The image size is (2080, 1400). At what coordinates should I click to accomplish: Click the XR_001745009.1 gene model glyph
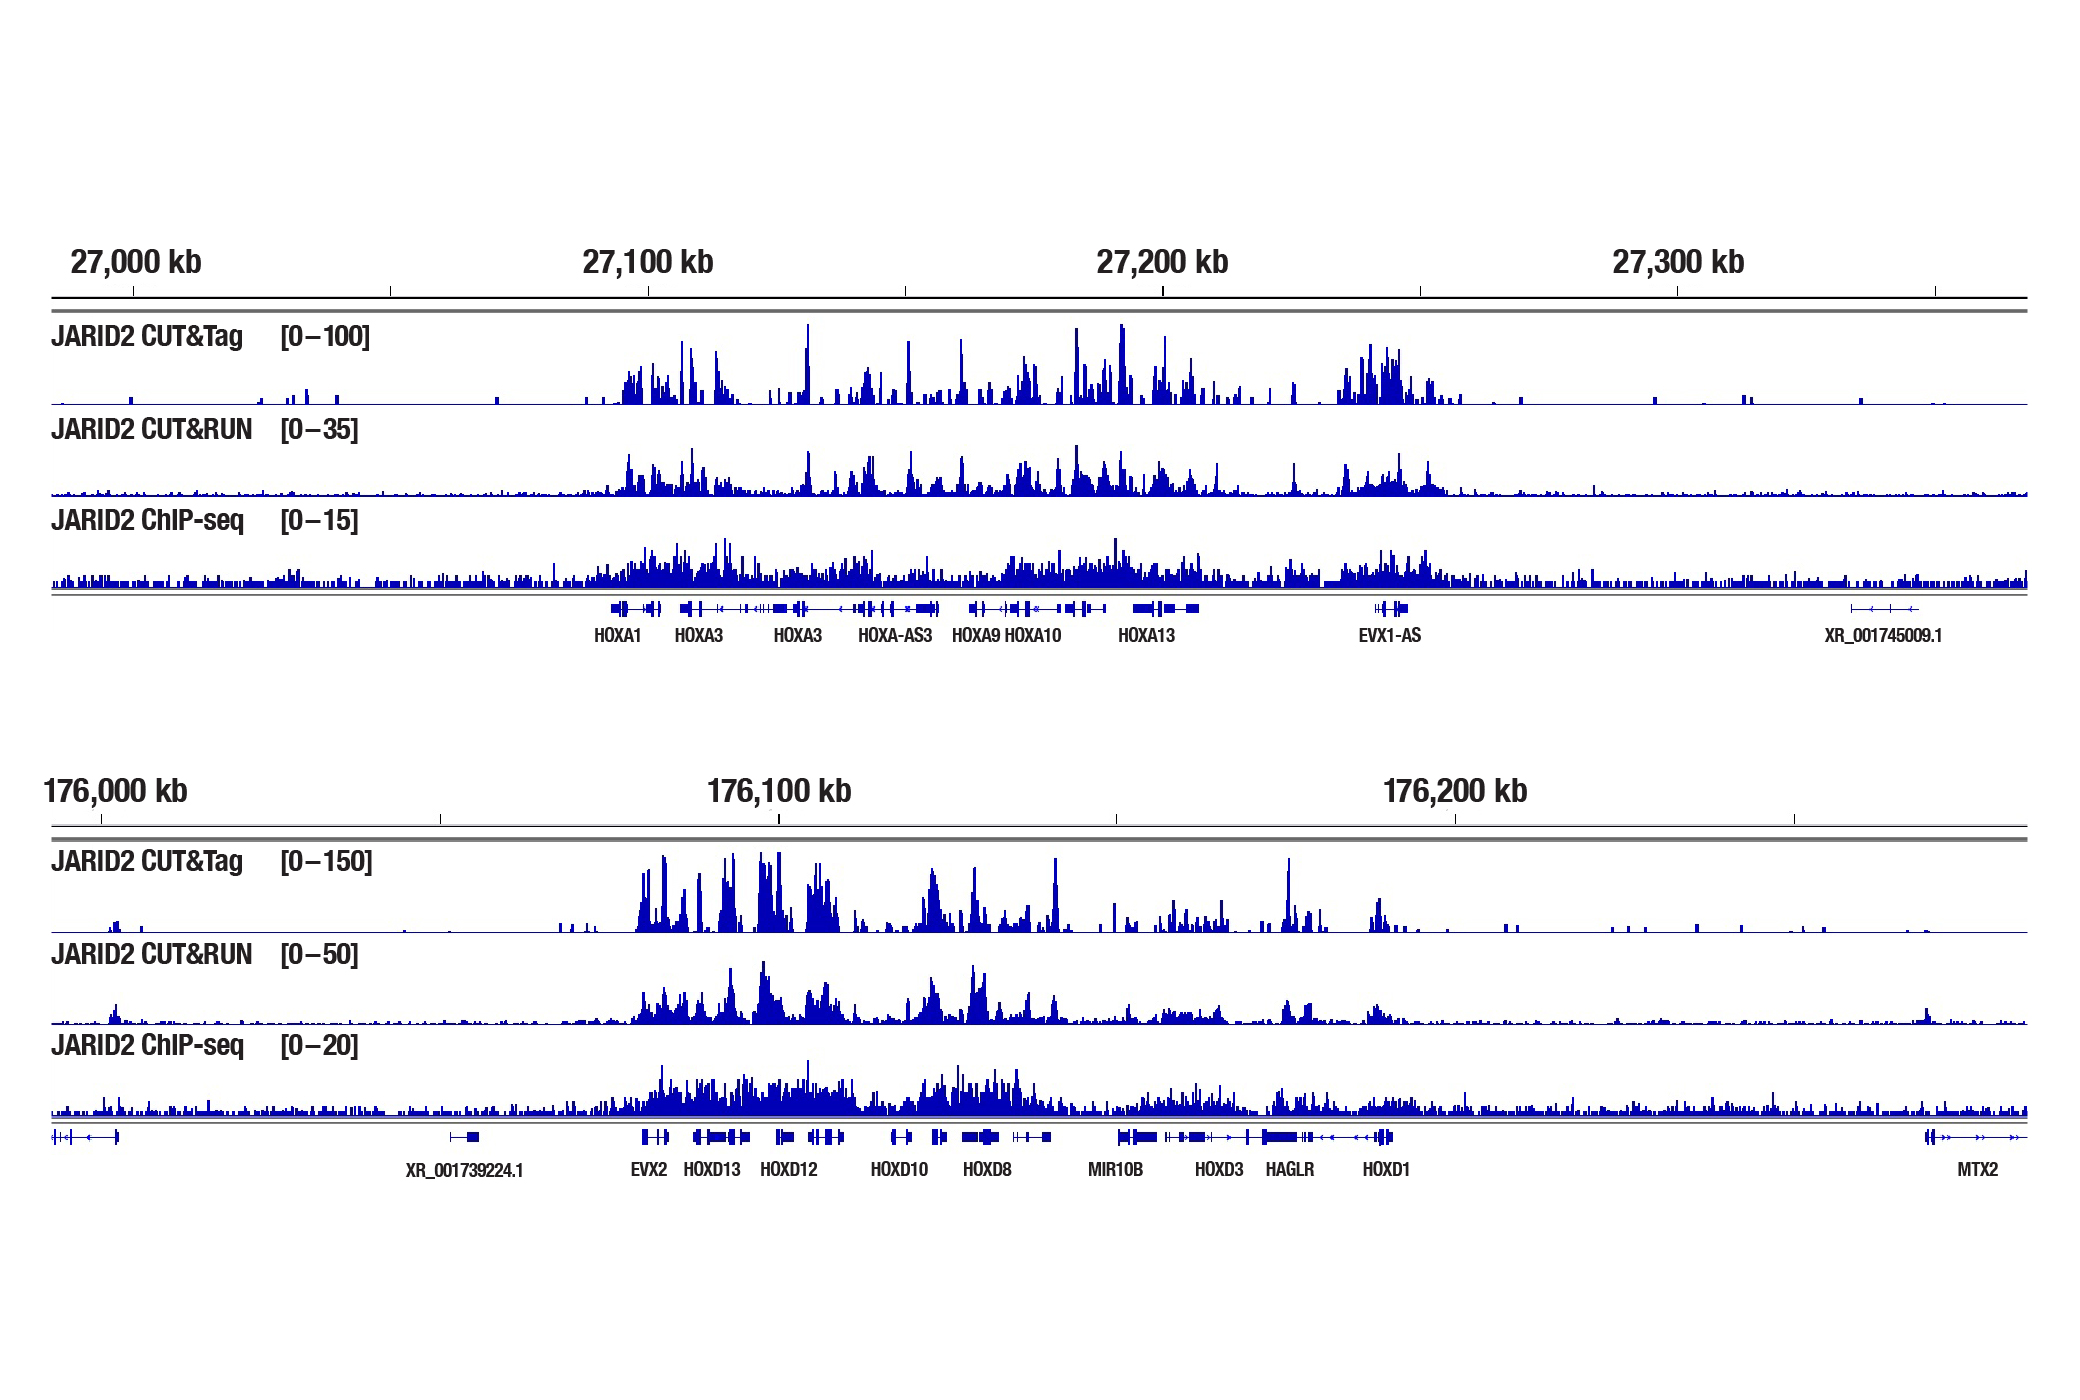[1885, 608]
